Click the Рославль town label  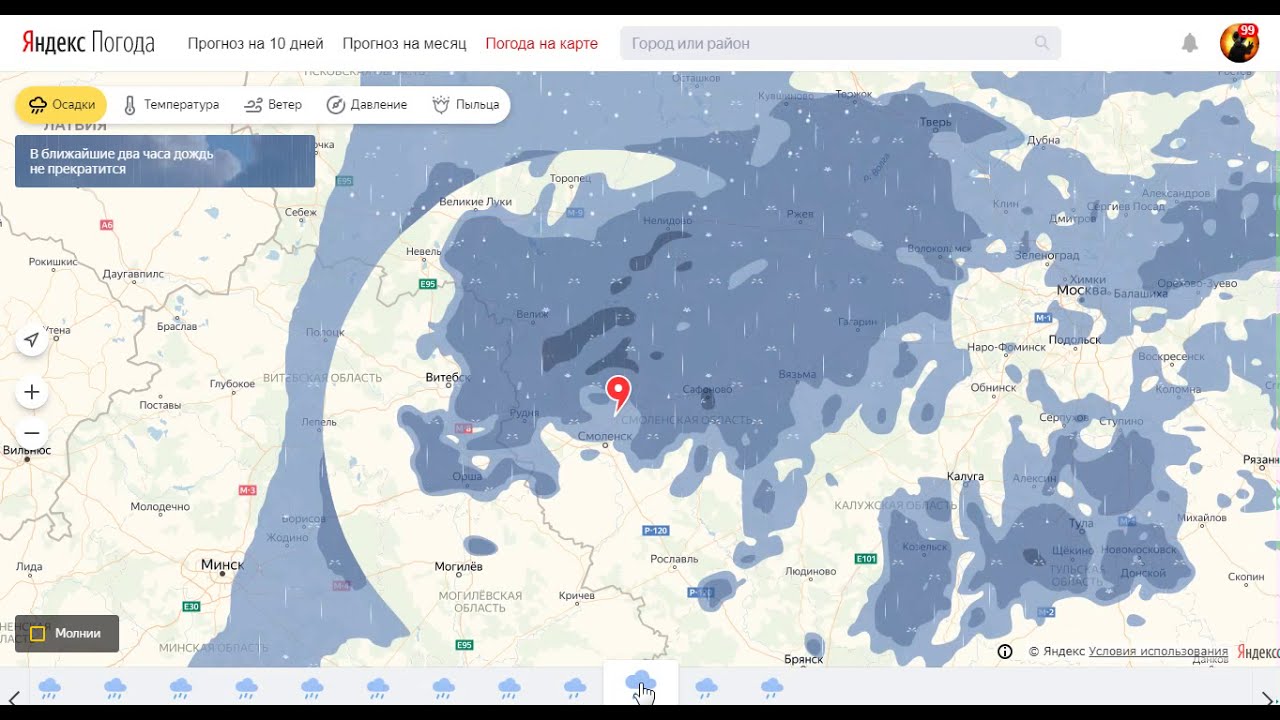click(673, 559)
